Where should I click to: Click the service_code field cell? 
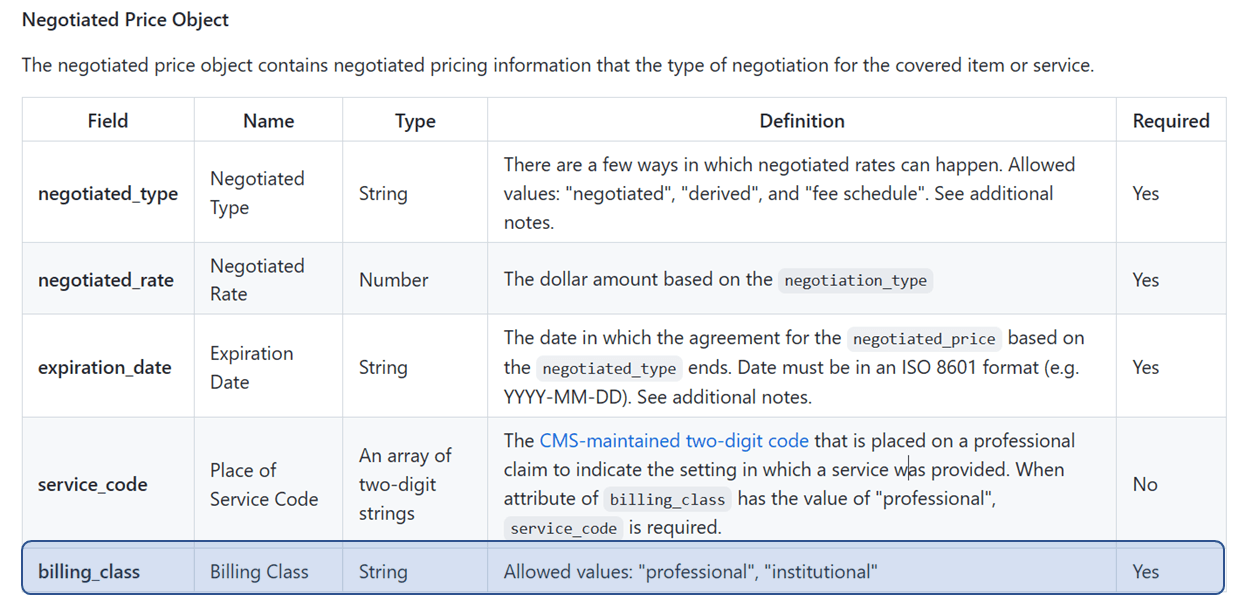coord(93,484)
